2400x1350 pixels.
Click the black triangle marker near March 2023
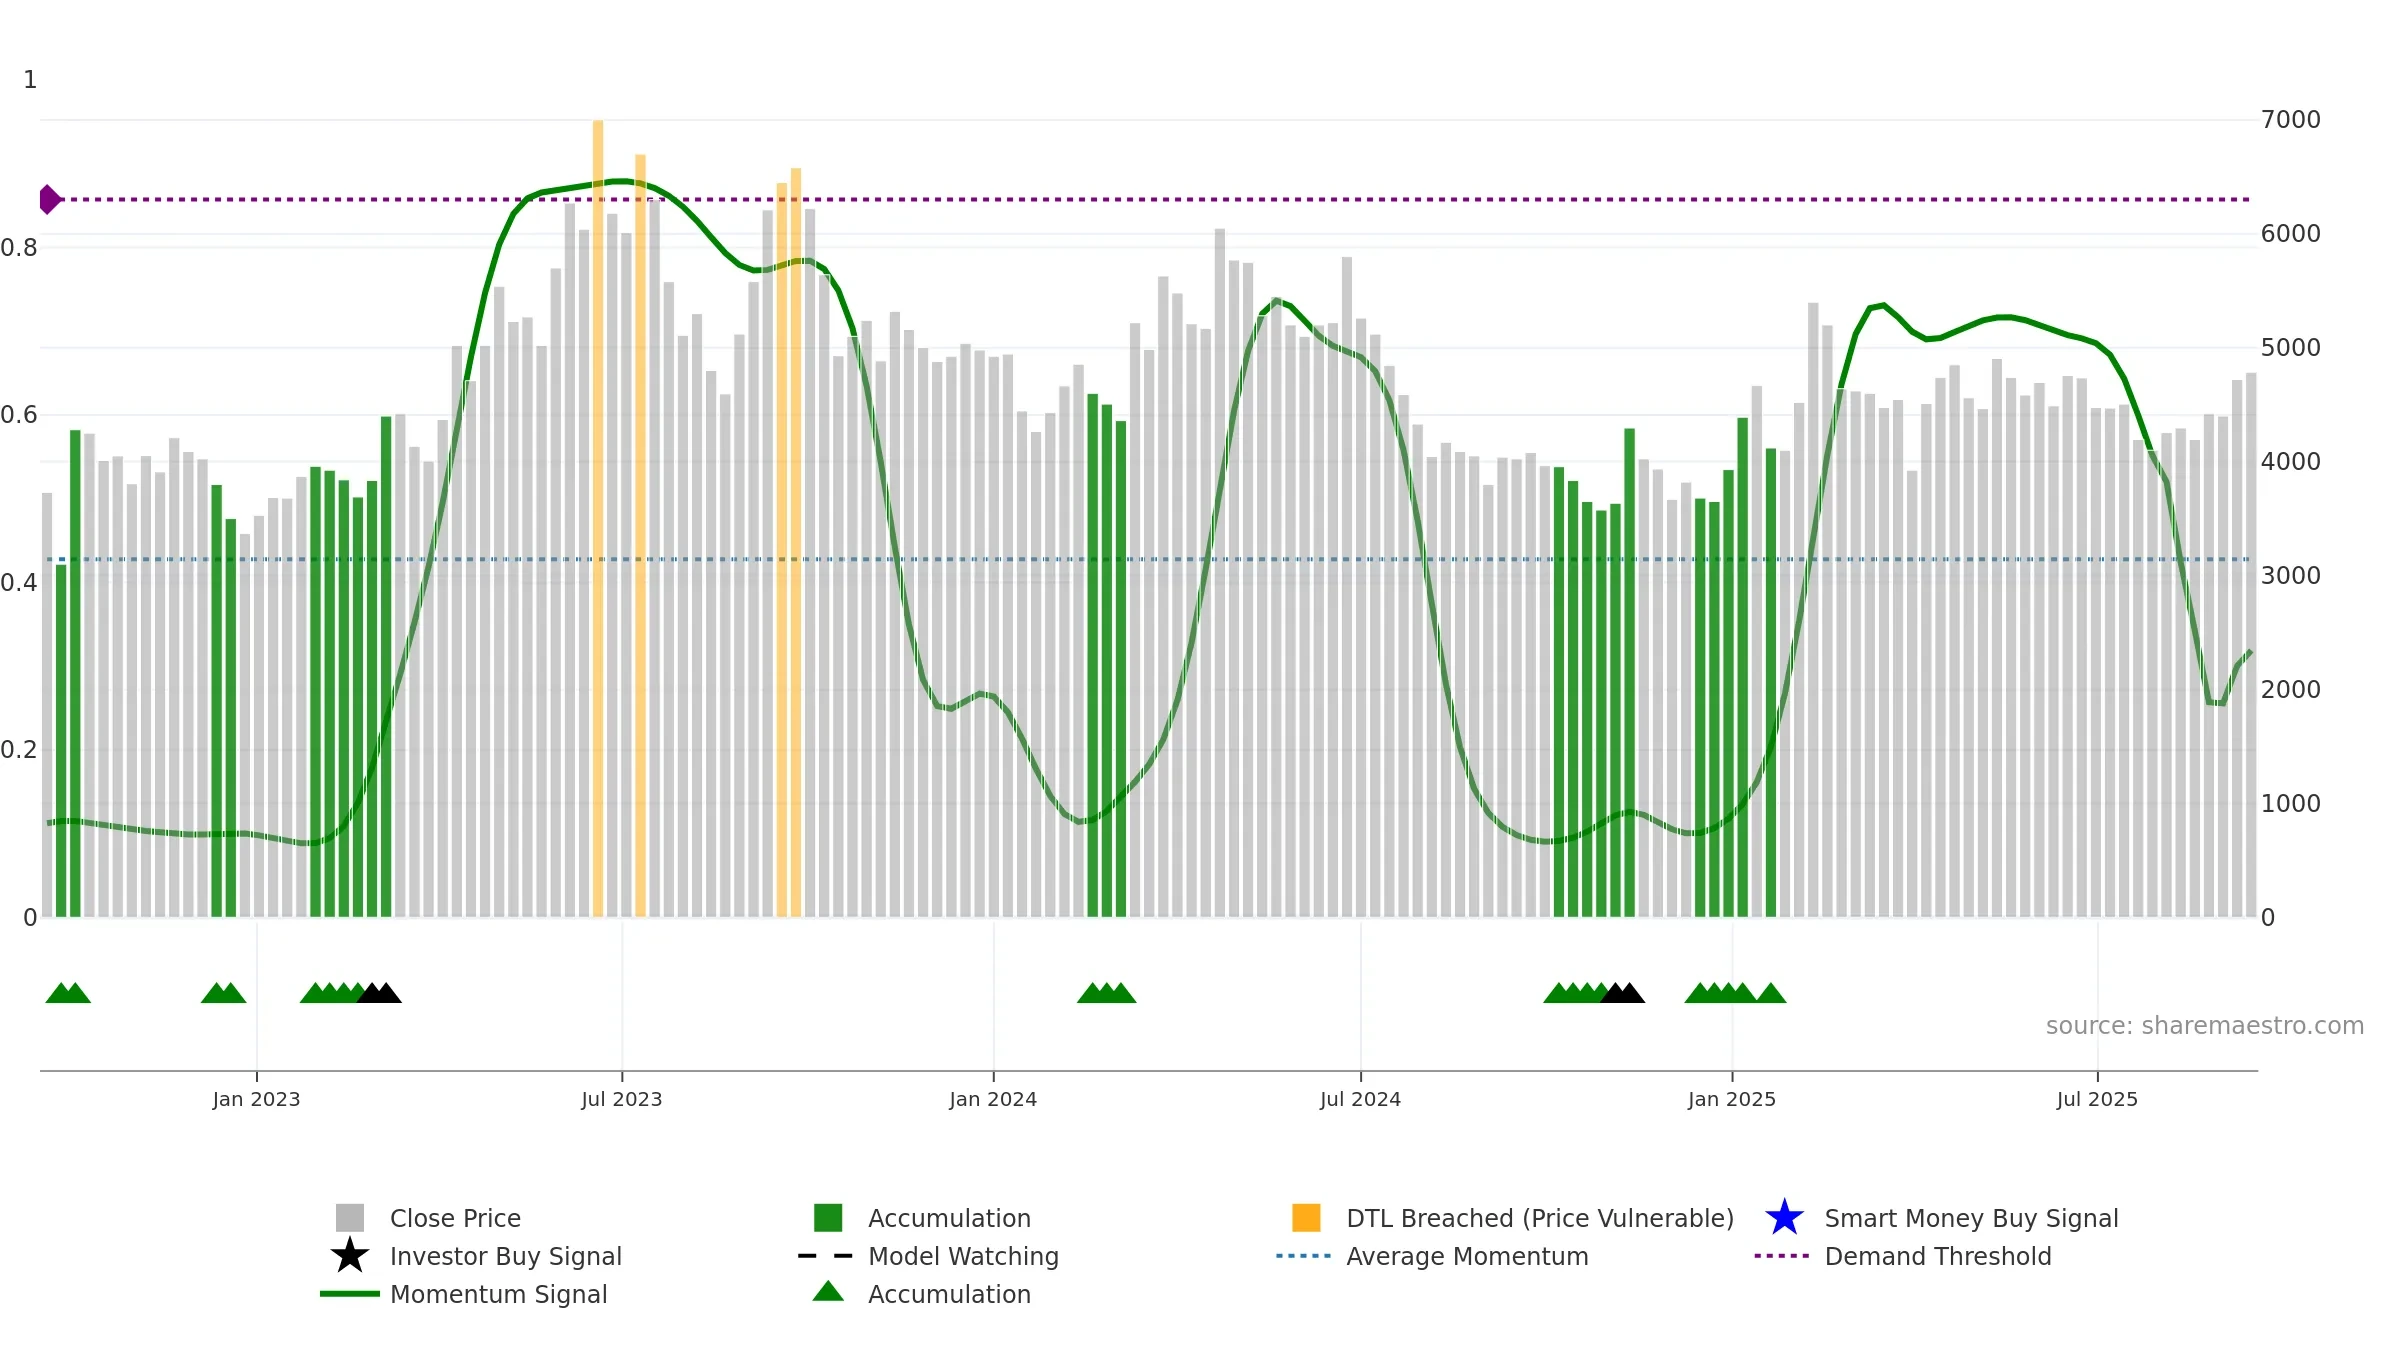click(x=379, y=993)
